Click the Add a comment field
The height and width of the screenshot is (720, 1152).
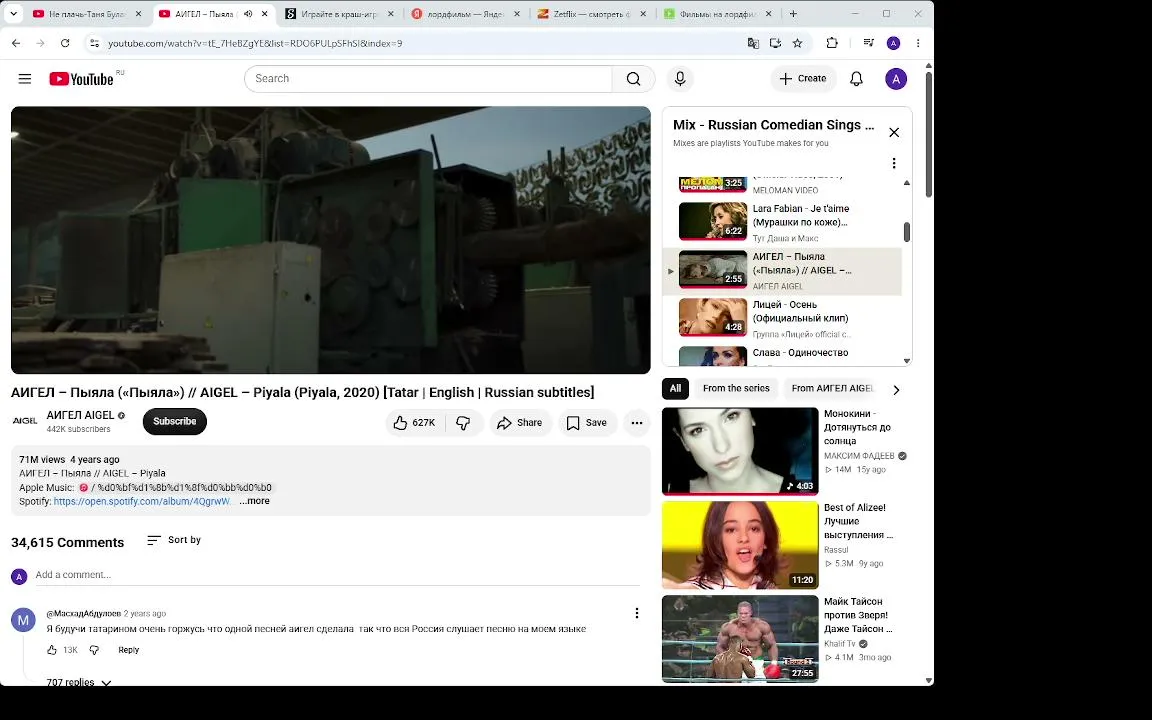(x=337, y=575)
